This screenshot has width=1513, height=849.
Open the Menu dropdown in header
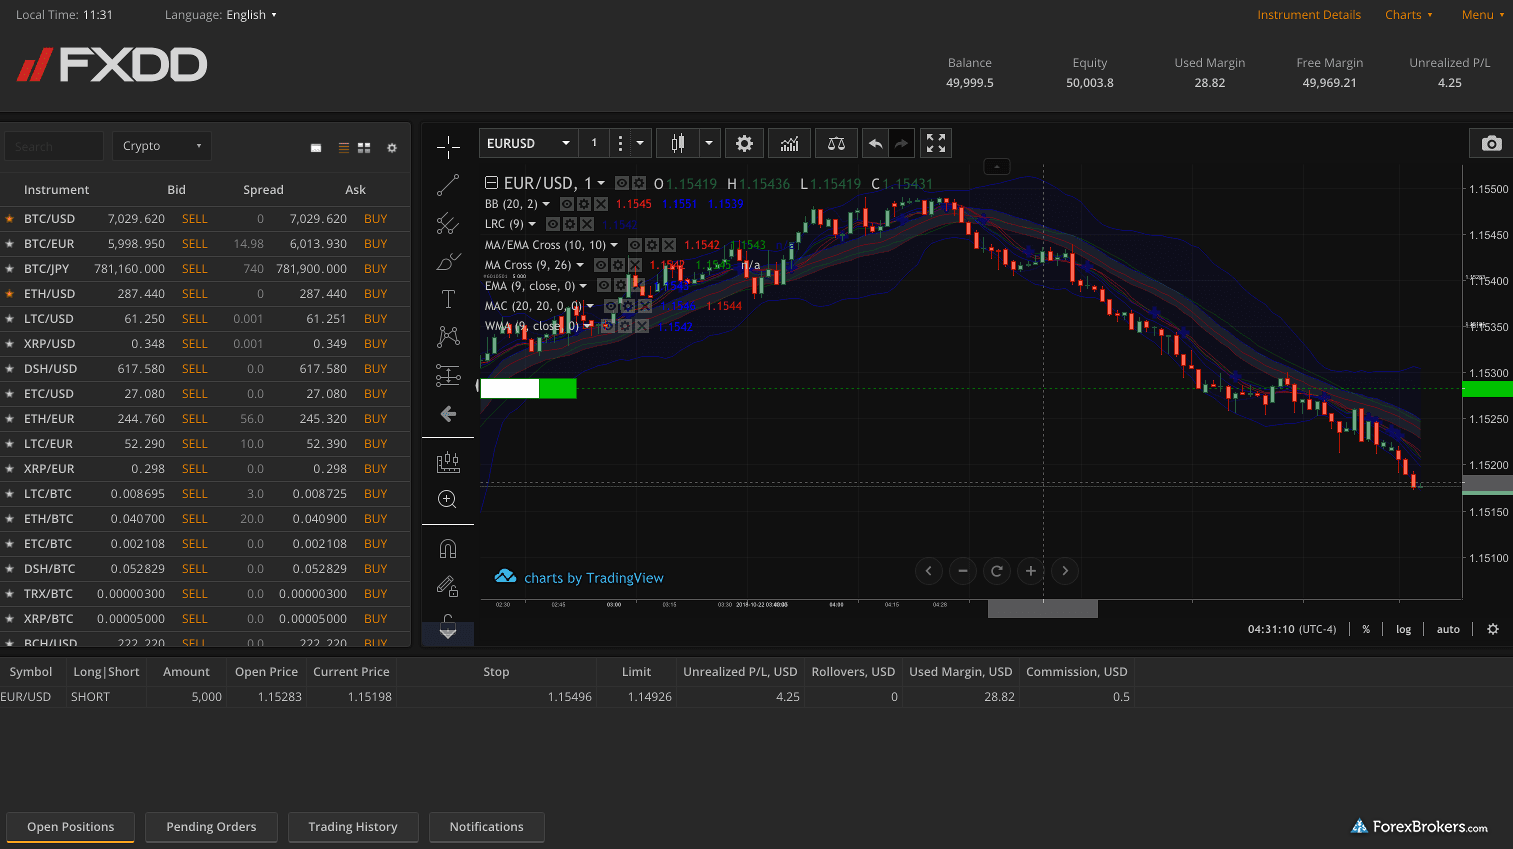click(x=1483, y=15)
